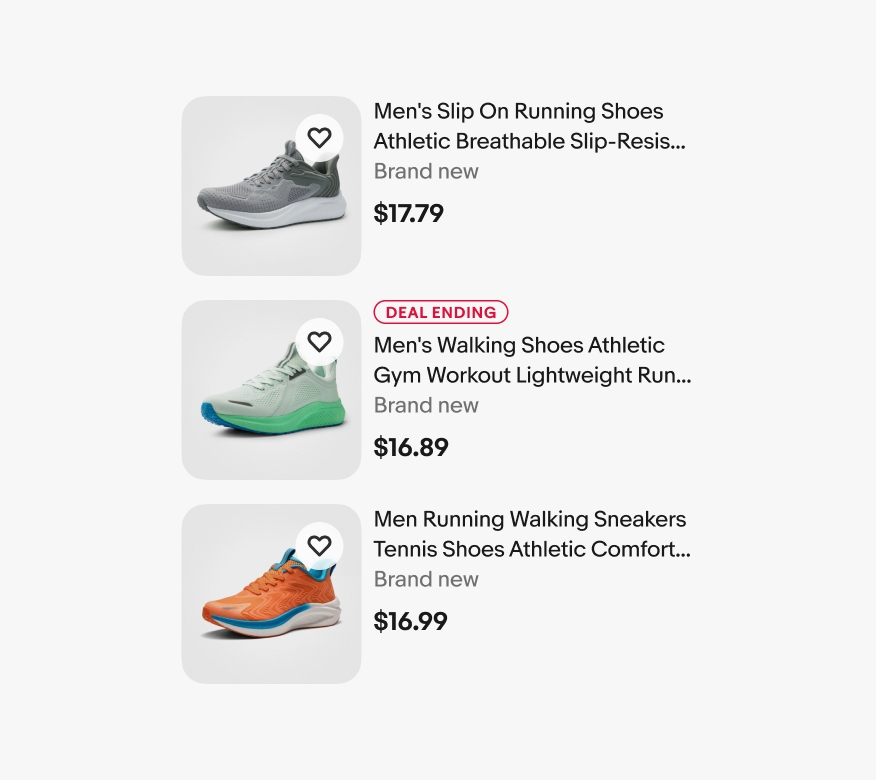Open the orange sneaker product image
Screen dimensions: 876x780
pyautogui.click(x=262, y=605)
